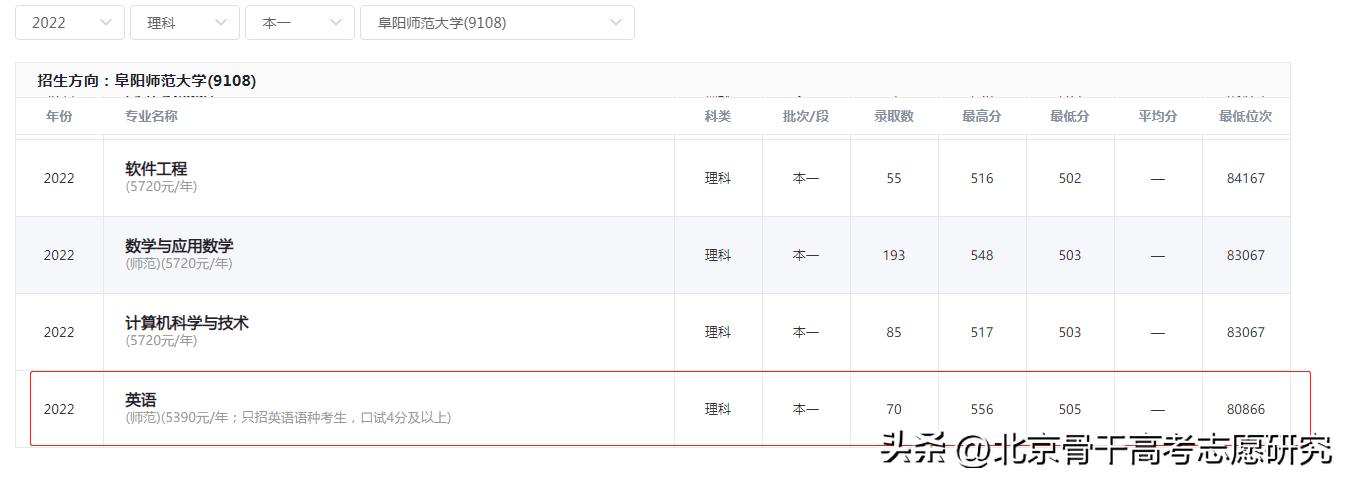Click lowest rank 80866 in 英语 row
Screen dimensions: 1347x480
[1245, 409]
